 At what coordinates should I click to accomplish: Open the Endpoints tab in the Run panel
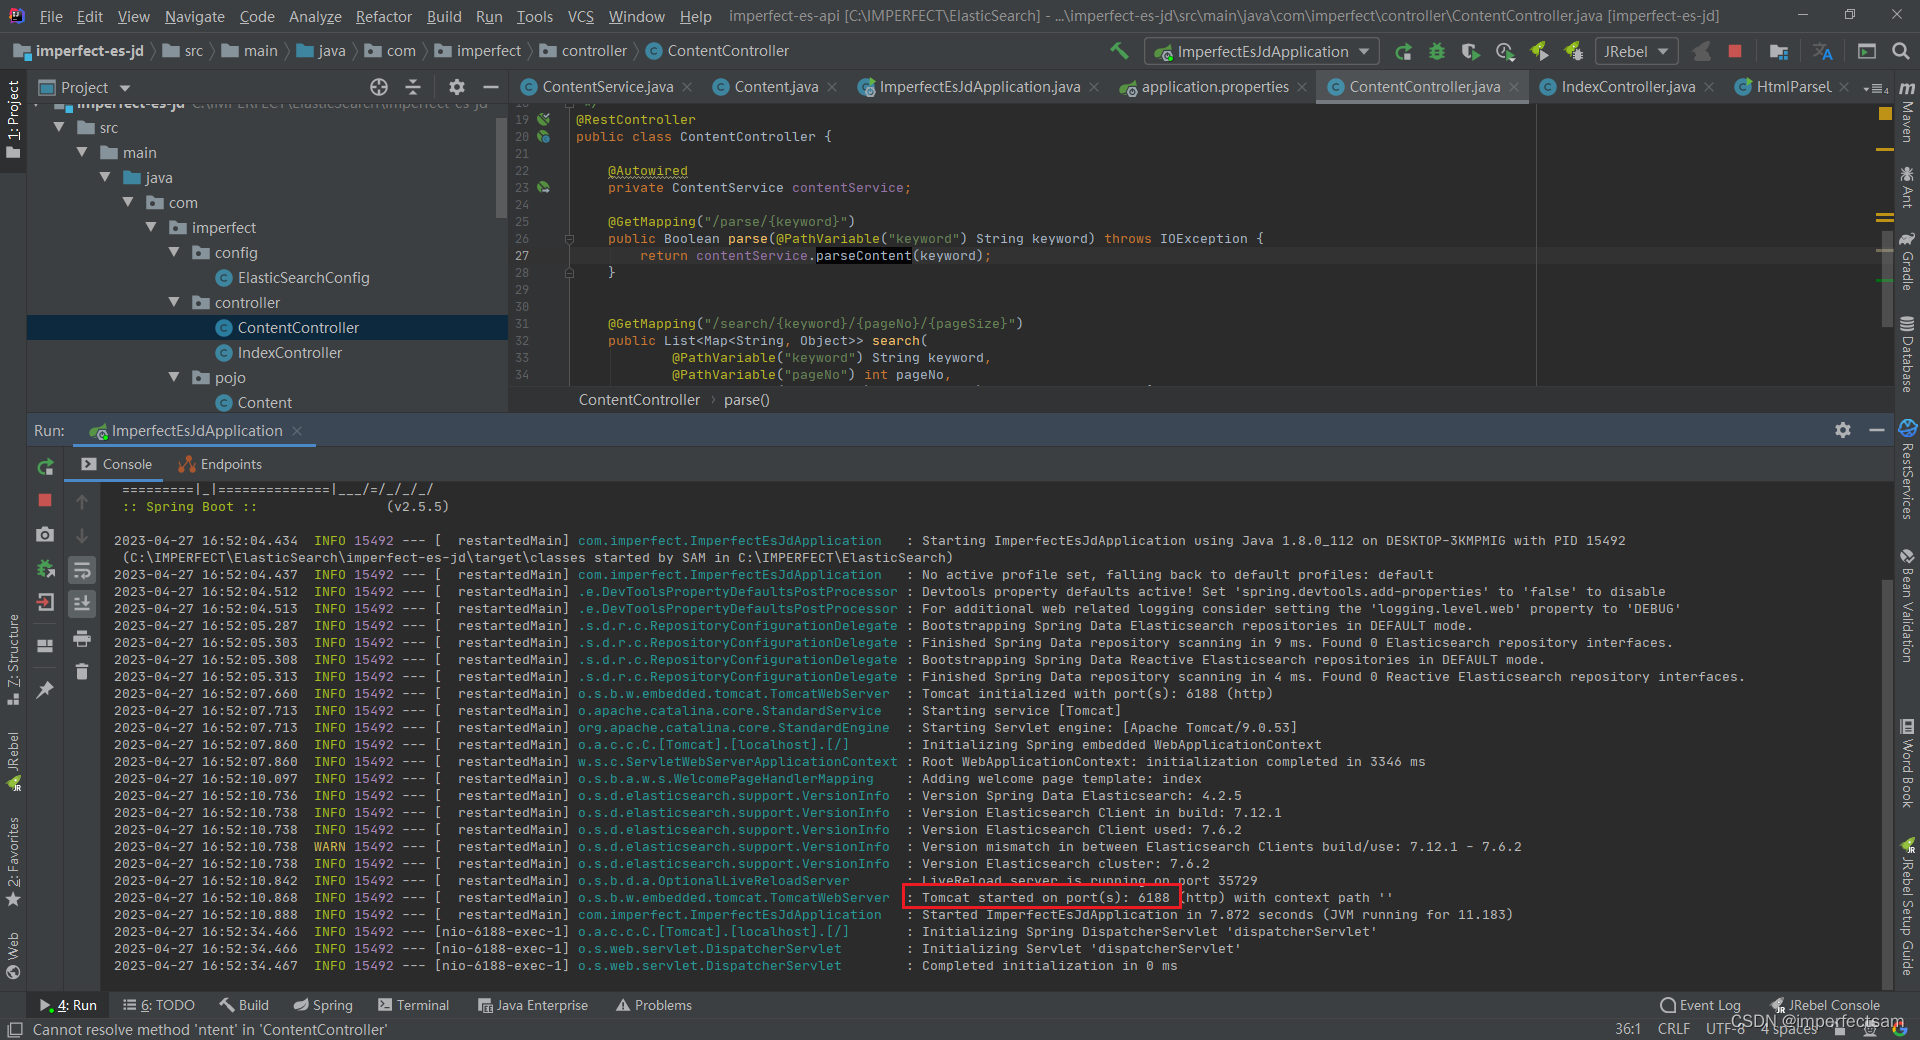tap(220, 464)
